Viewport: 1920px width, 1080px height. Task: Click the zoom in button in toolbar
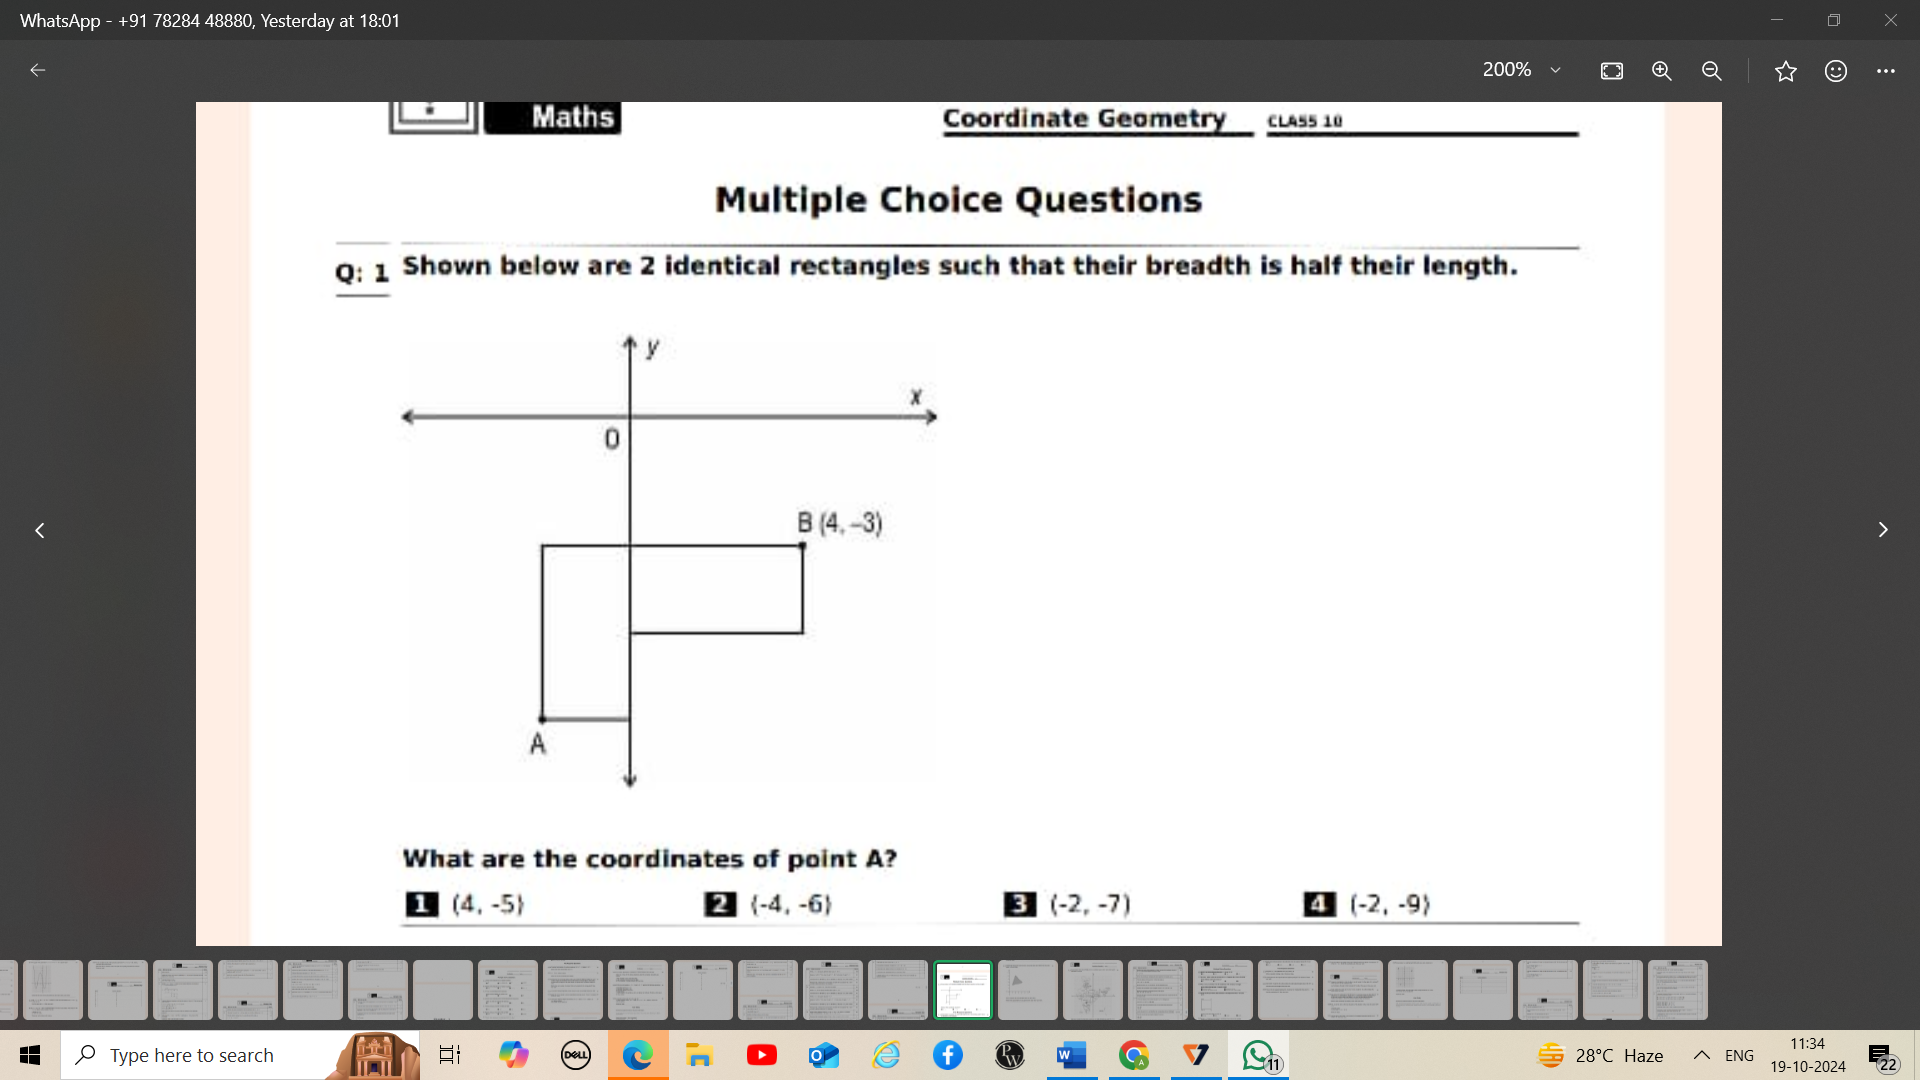[1659, 69]
